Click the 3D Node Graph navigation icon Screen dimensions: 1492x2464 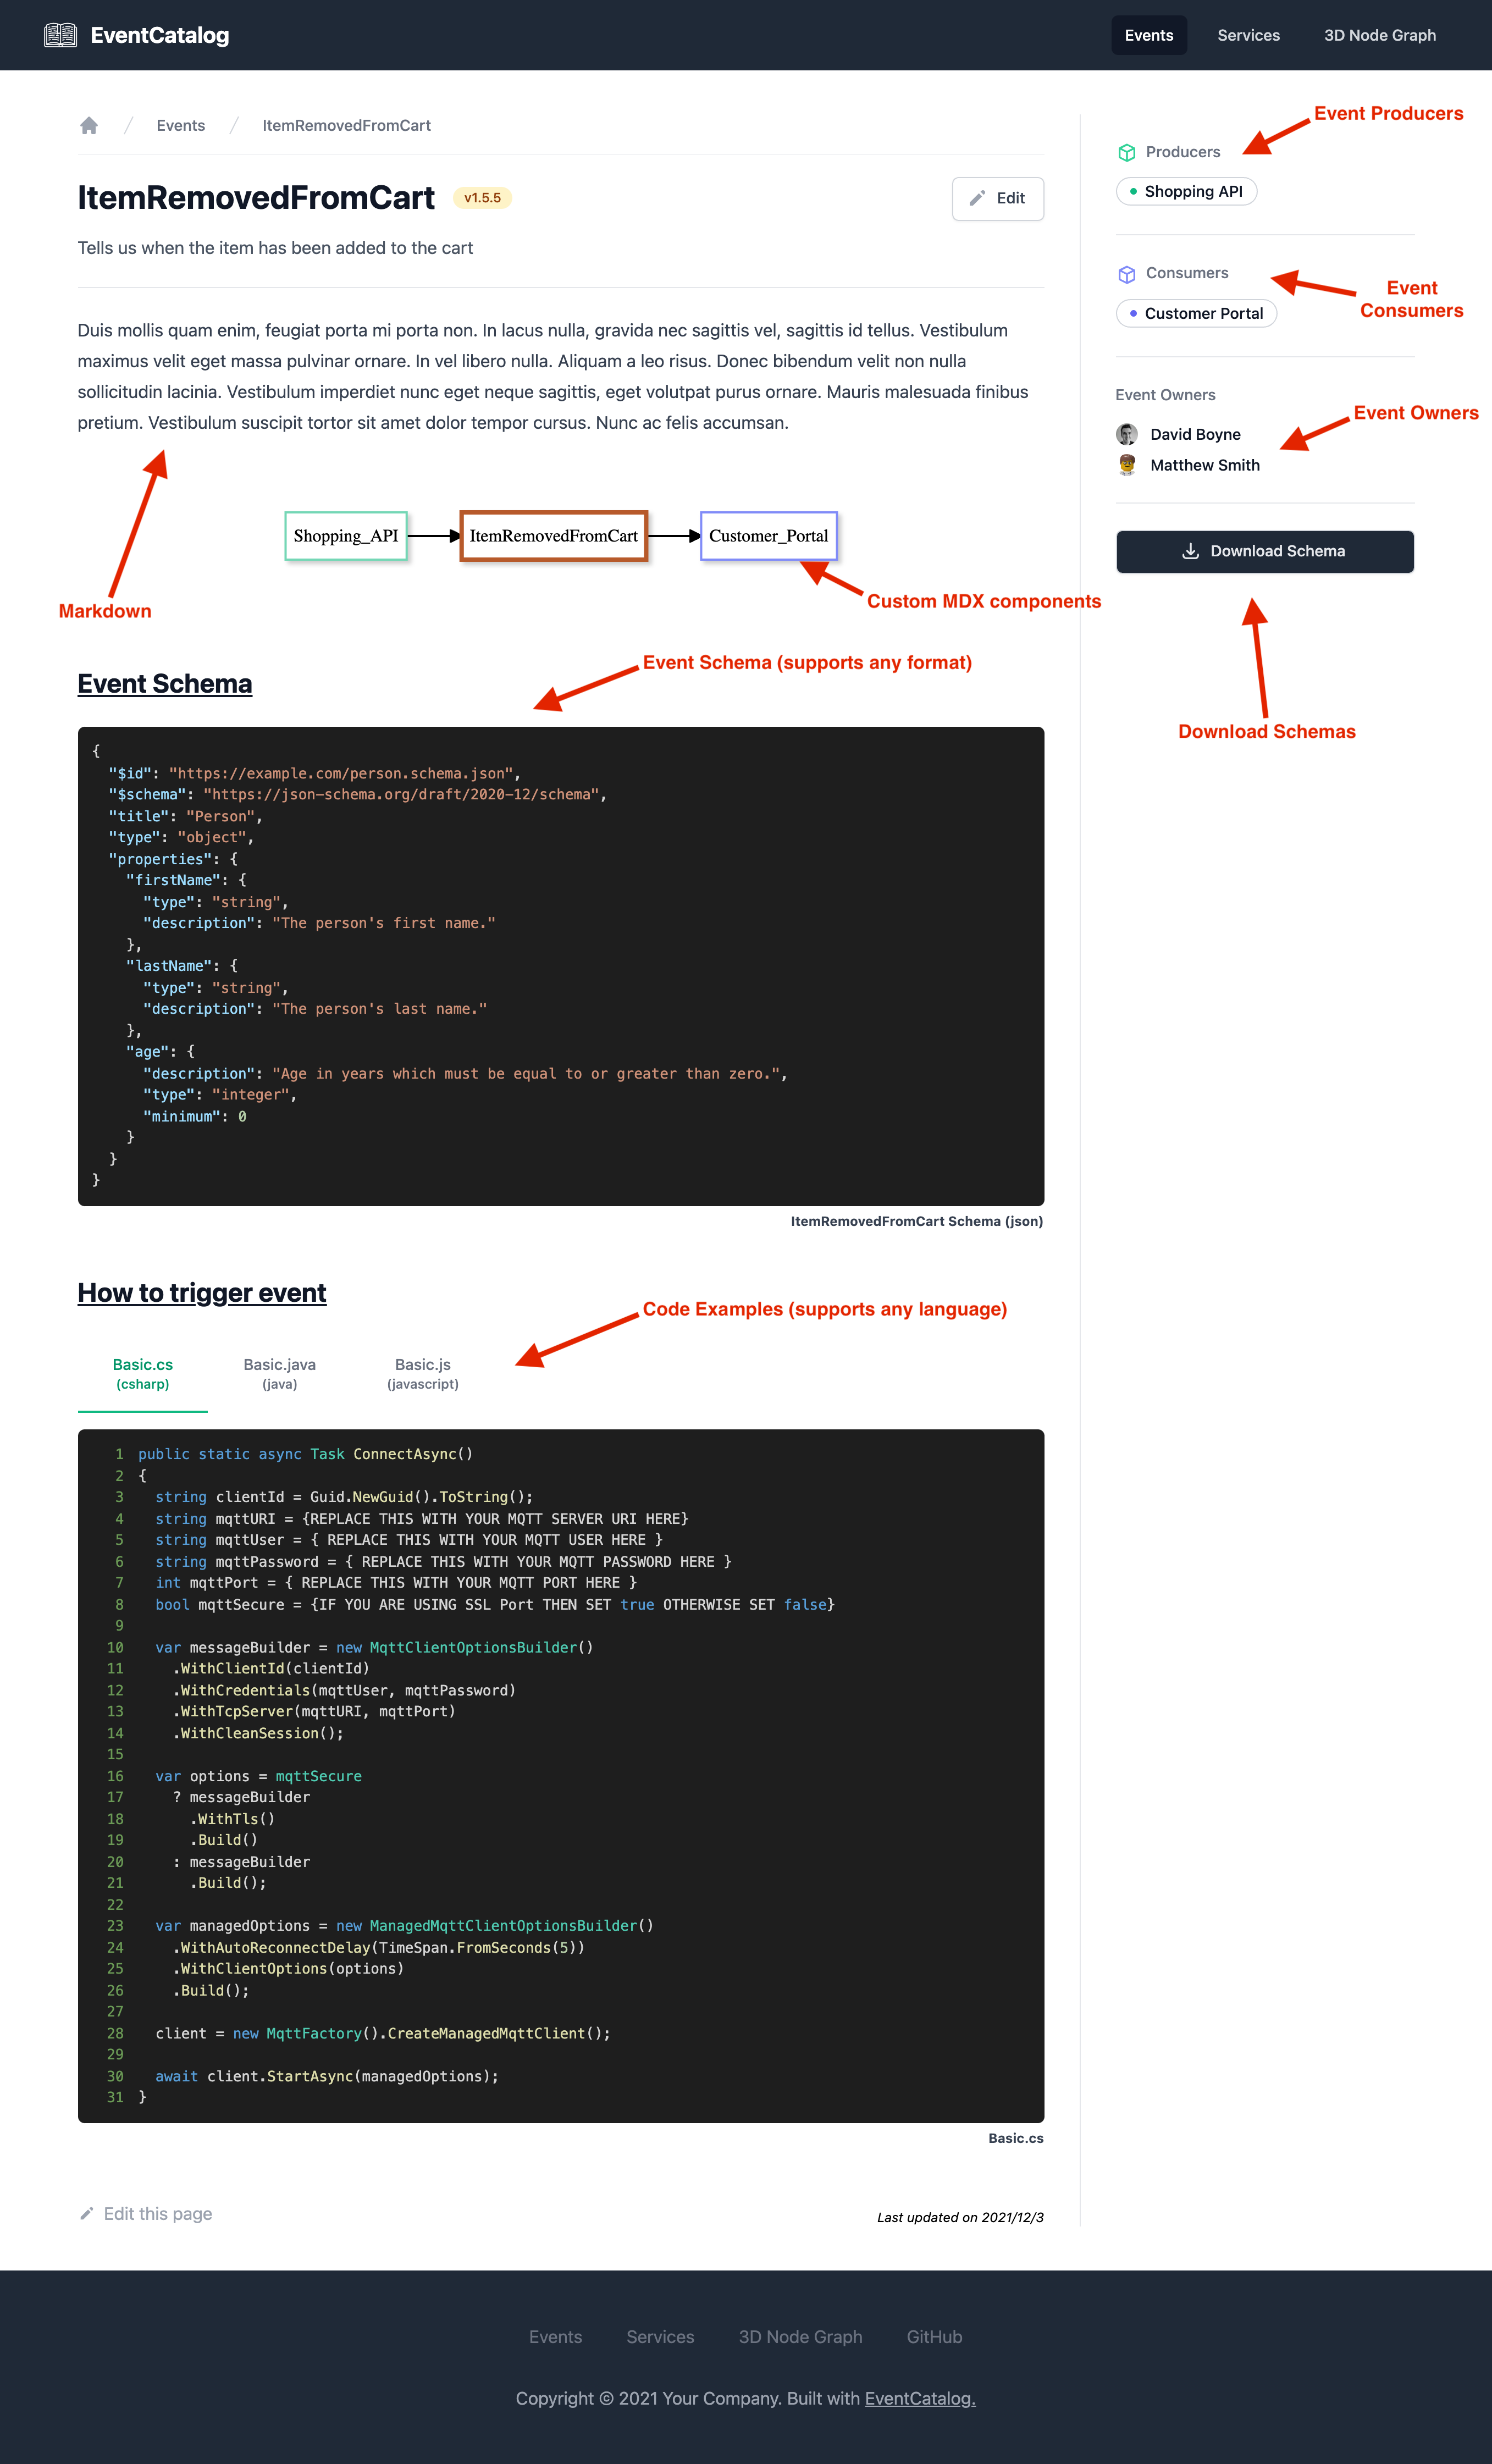[x=1379, y=34]
